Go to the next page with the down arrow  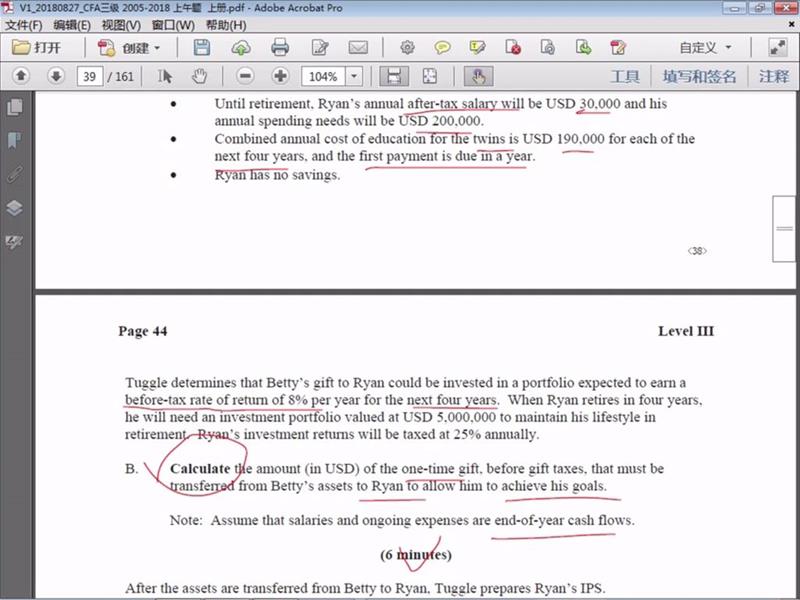point(56,76)
